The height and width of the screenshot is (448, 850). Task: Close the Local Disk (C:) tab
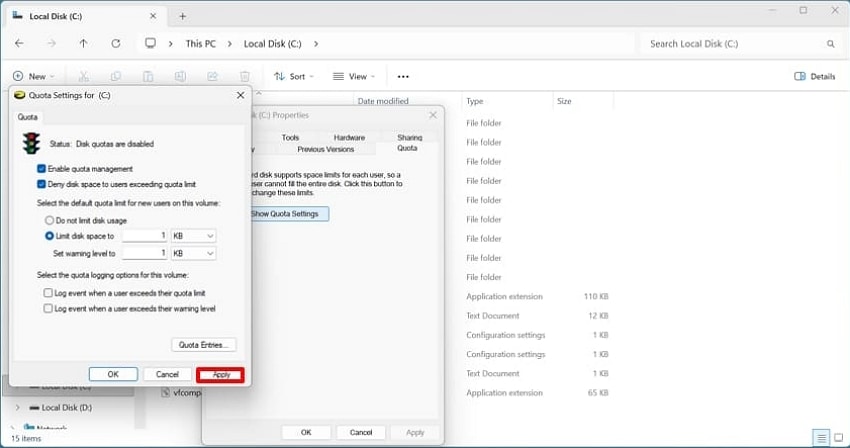(153, 16)
